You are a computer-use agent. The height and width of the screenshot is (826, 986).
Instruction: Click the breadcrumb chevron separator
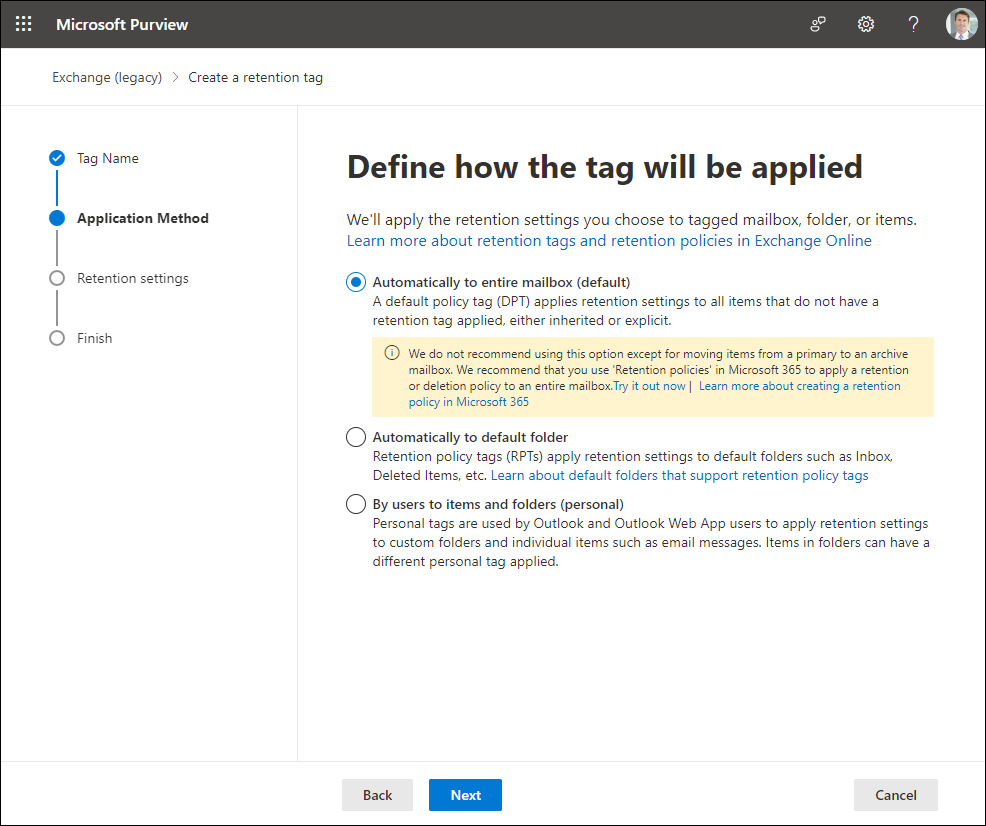pos(175,77)
